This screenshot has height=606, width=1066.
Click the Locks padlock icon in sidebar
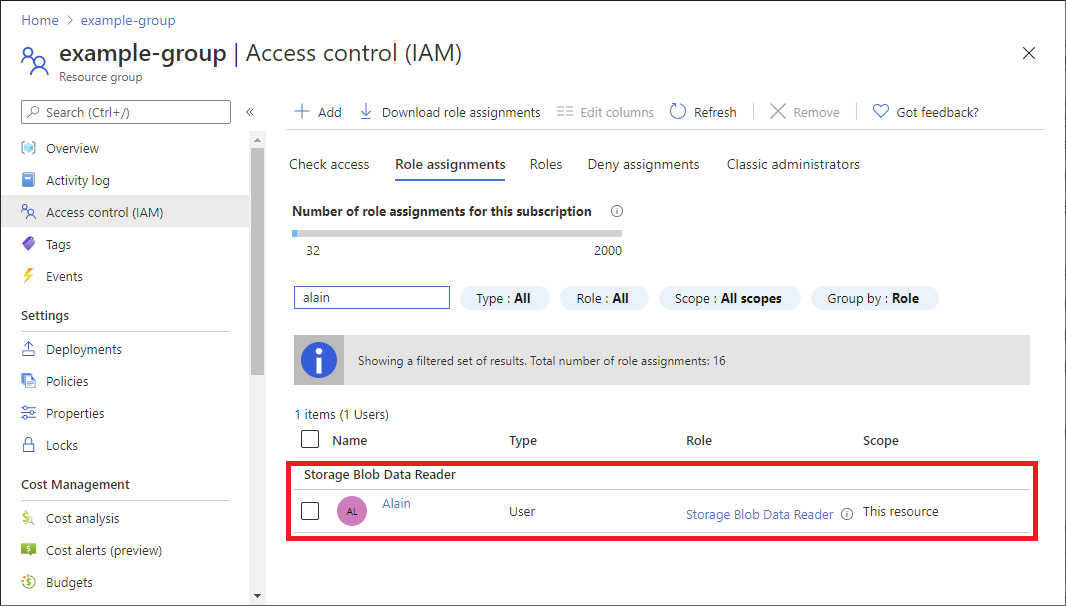coord(29,445)
